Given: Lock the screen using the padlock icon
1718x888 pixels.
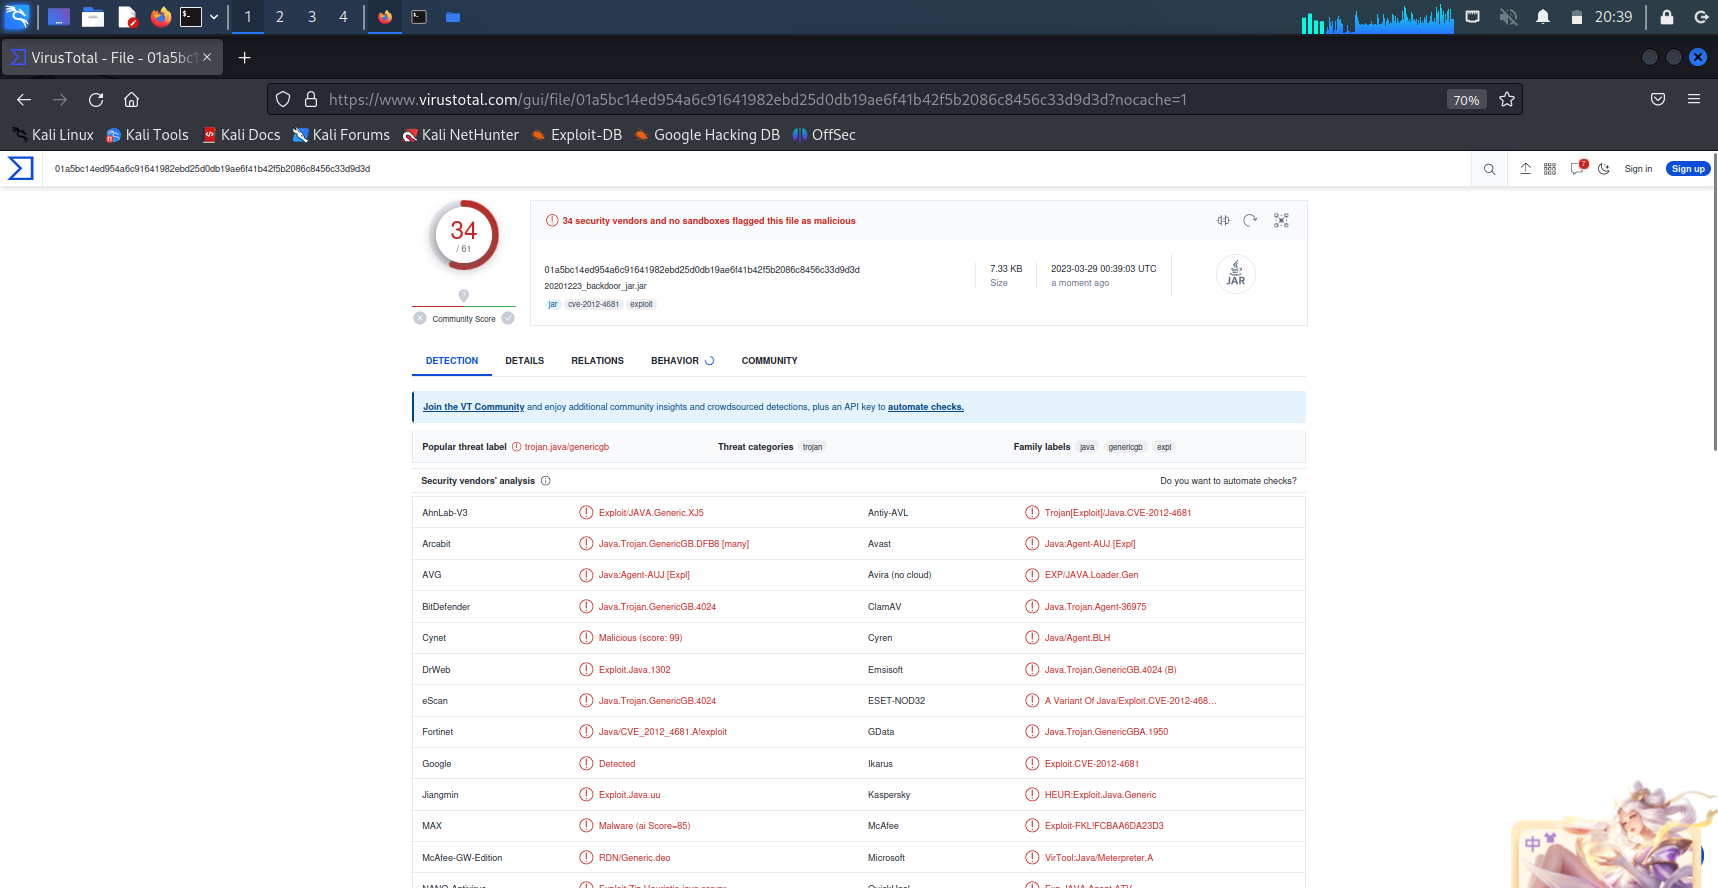Looking at the screenshot, I should click(x=1667, y=17).
